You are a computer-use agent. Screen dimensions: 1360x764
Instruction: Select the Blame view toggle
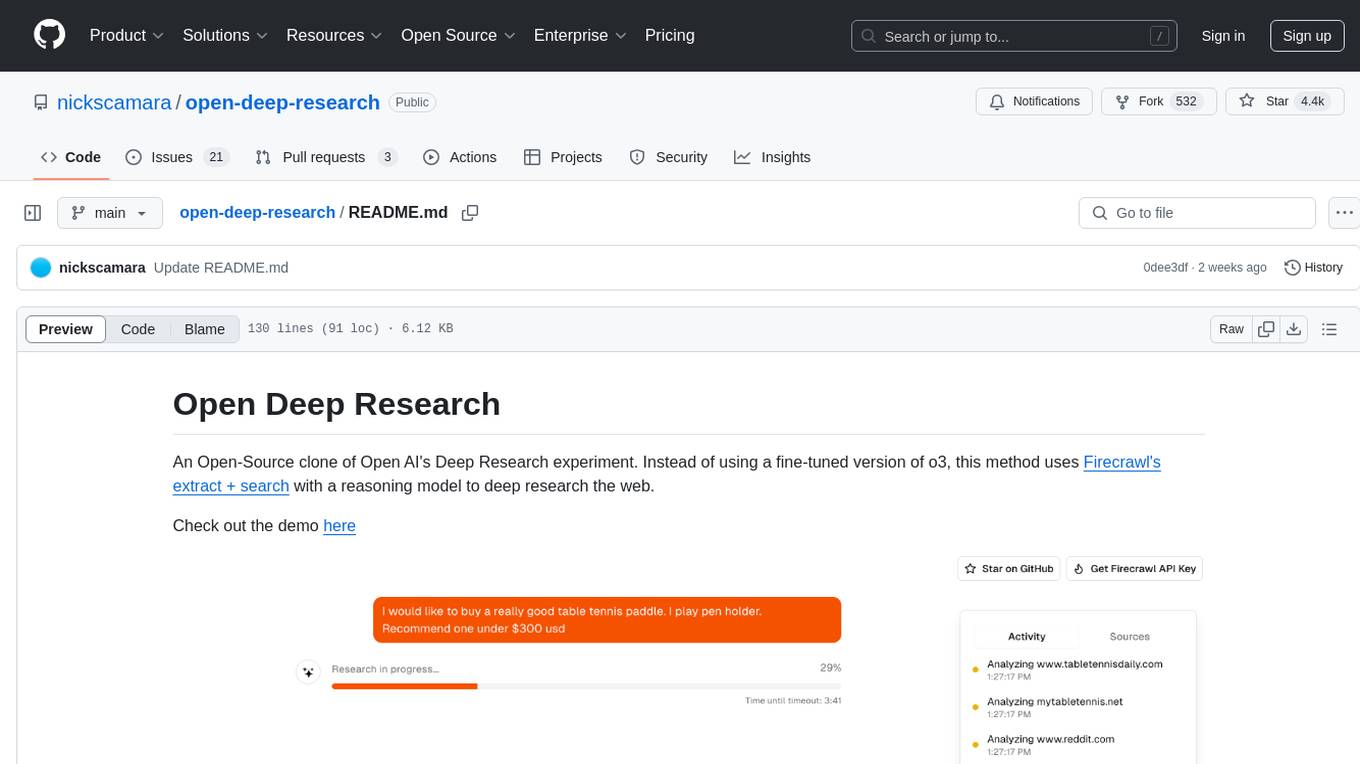(x=205, y=329)
